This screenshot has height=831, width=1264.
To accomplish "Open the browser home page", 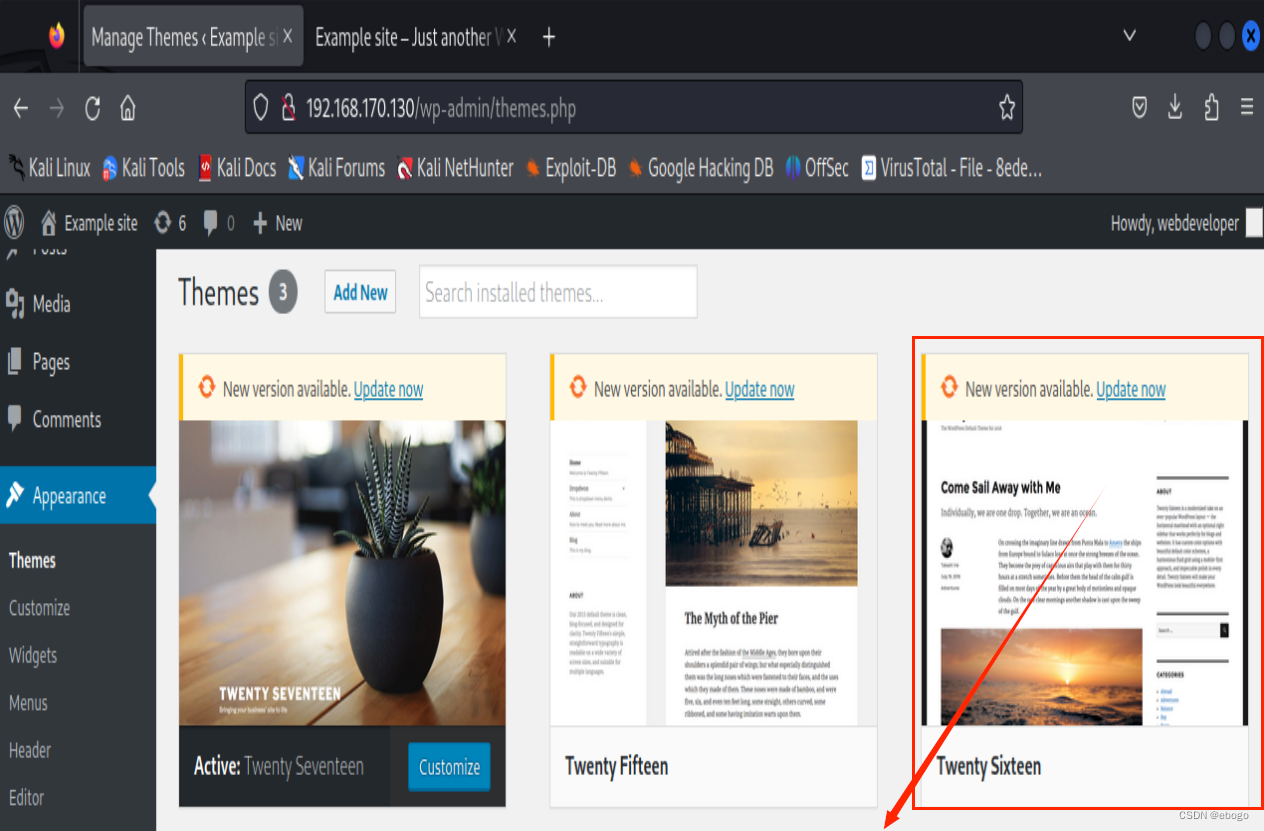I will (127, 108).
